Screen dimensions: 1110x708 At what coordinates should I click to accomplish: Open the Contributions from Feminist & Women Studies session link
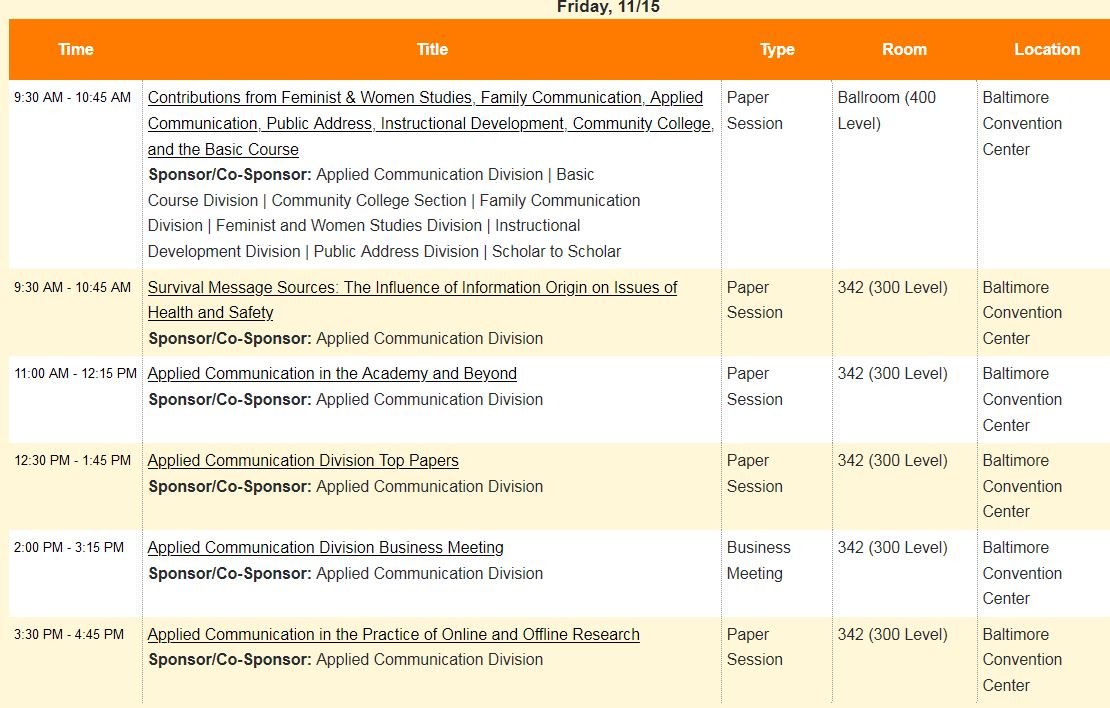tap(430, 123)
